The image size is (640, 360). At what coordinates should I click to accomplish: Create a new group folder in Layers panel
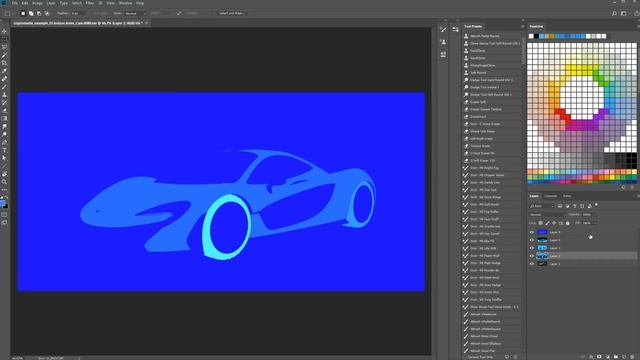[616, 357]
